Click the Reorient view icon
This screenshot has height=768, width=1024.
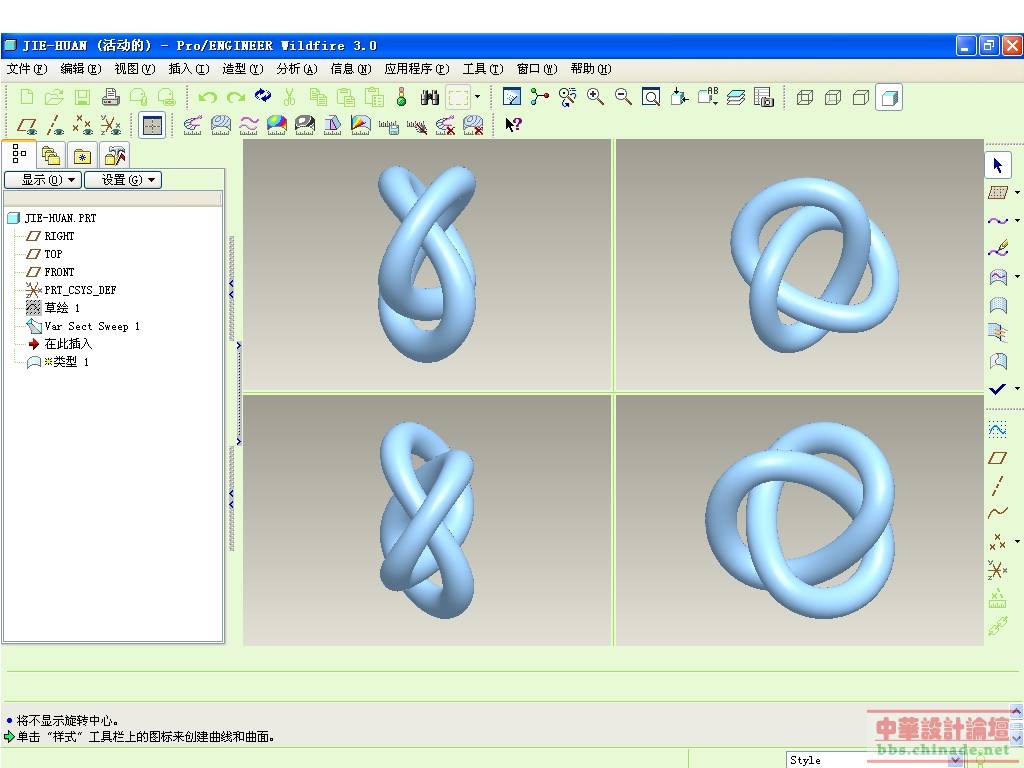point(679,97)
